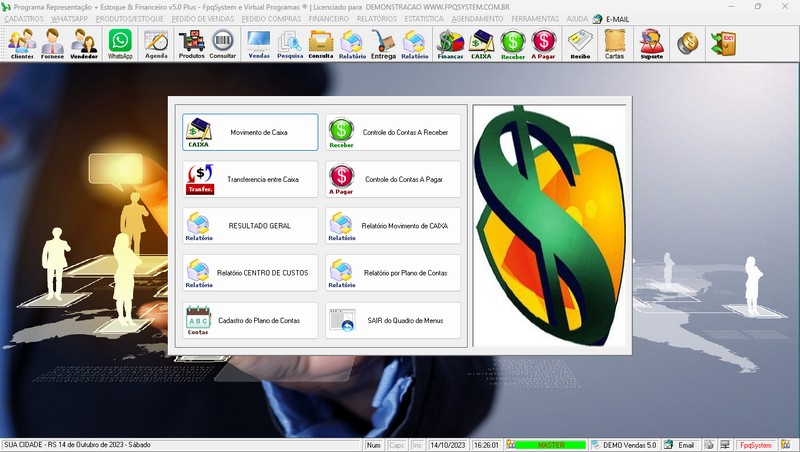Open the Recibo toolbar icon
800x452 pixels.
580,44
